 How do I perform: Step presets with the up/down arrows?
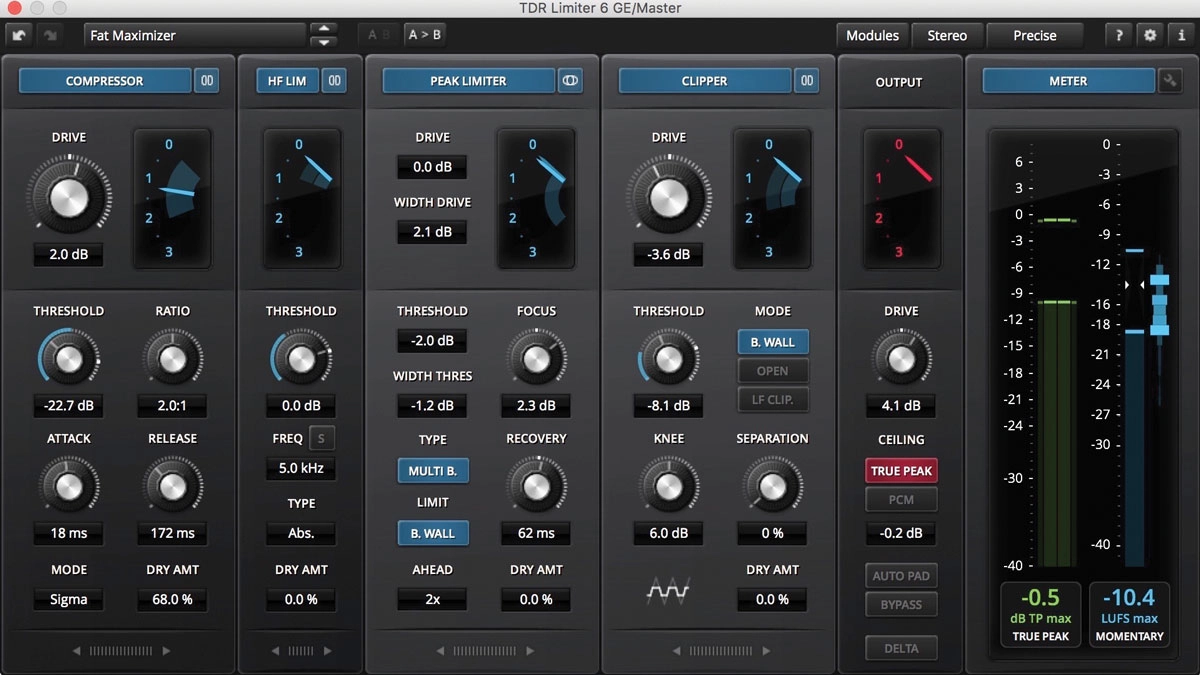[x=323, y=35]
